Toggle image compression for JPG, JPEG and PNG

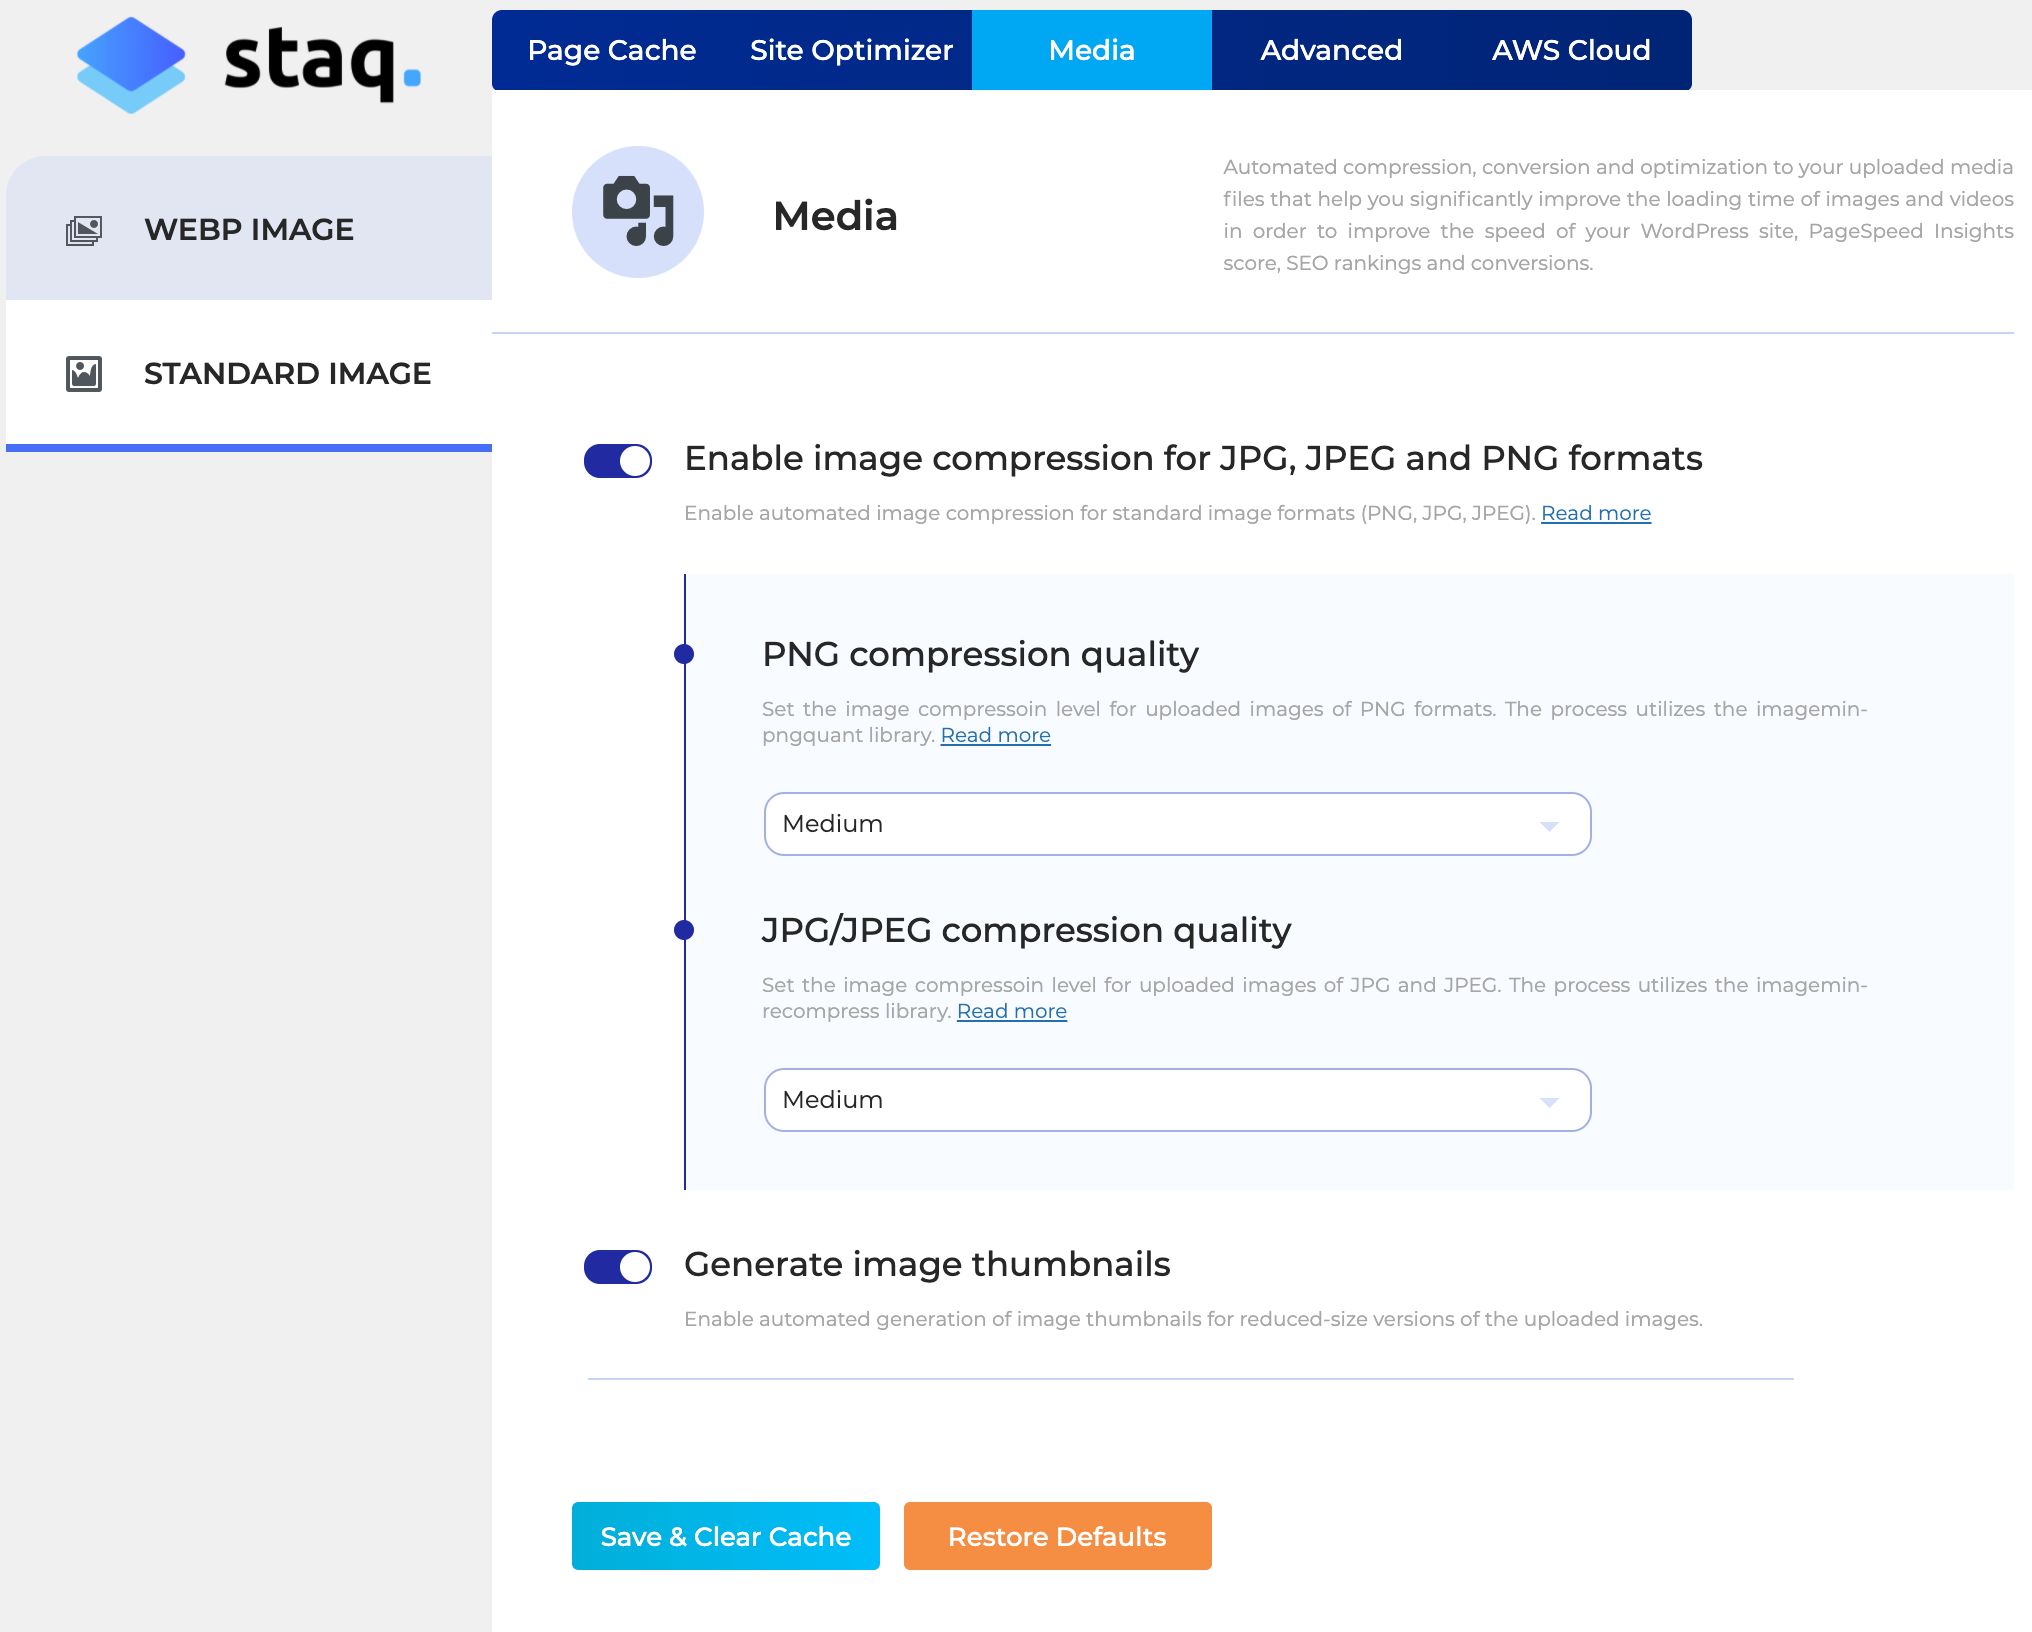click(618, 461)
